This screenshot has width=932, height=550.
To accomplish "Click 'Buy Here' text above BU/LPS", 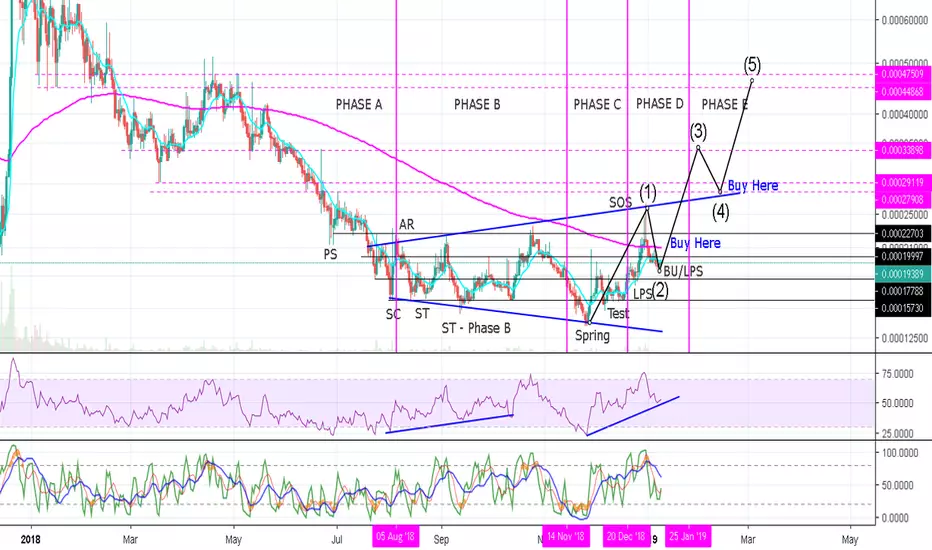I will (695, 243).
